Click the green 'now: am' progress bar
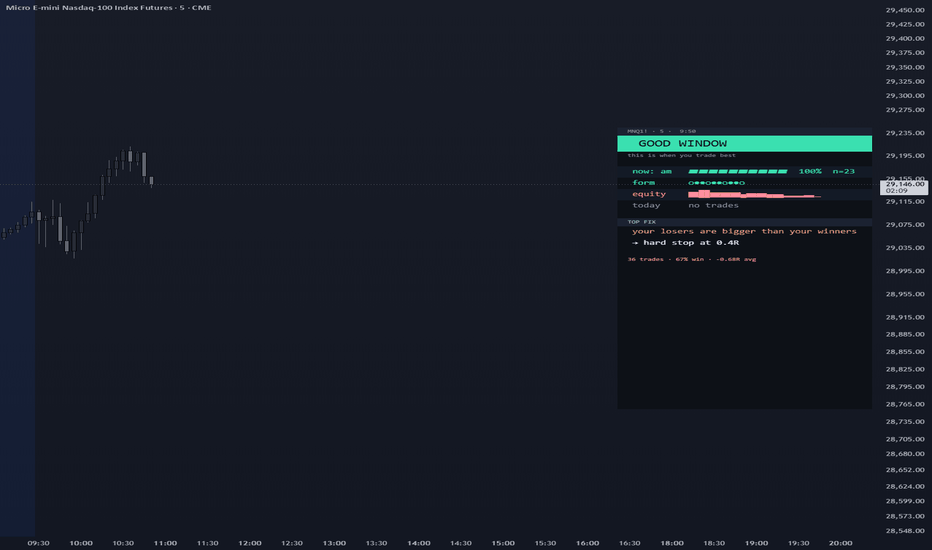Viewport: 932px width, 550px height. click(x=738, y=171)
